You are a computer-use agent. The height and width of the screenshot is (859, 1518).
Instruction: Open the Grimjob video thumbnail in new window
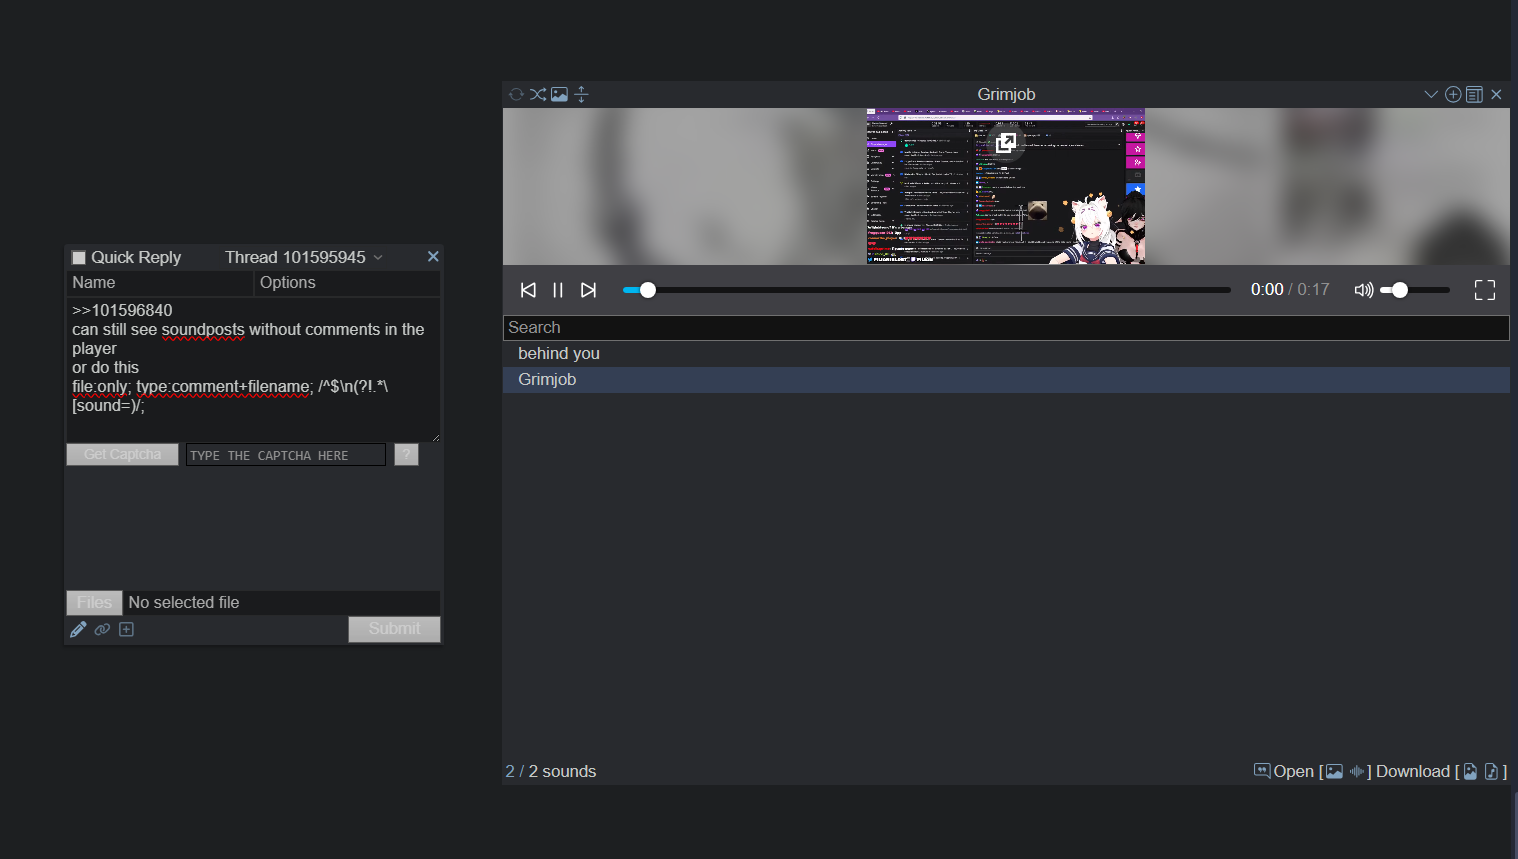pos(1006,143)
